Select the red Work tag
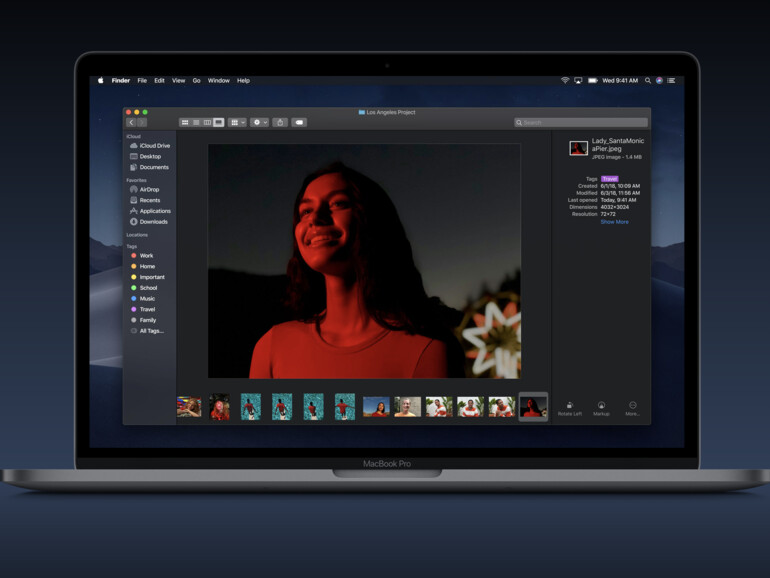 point(146,256)
